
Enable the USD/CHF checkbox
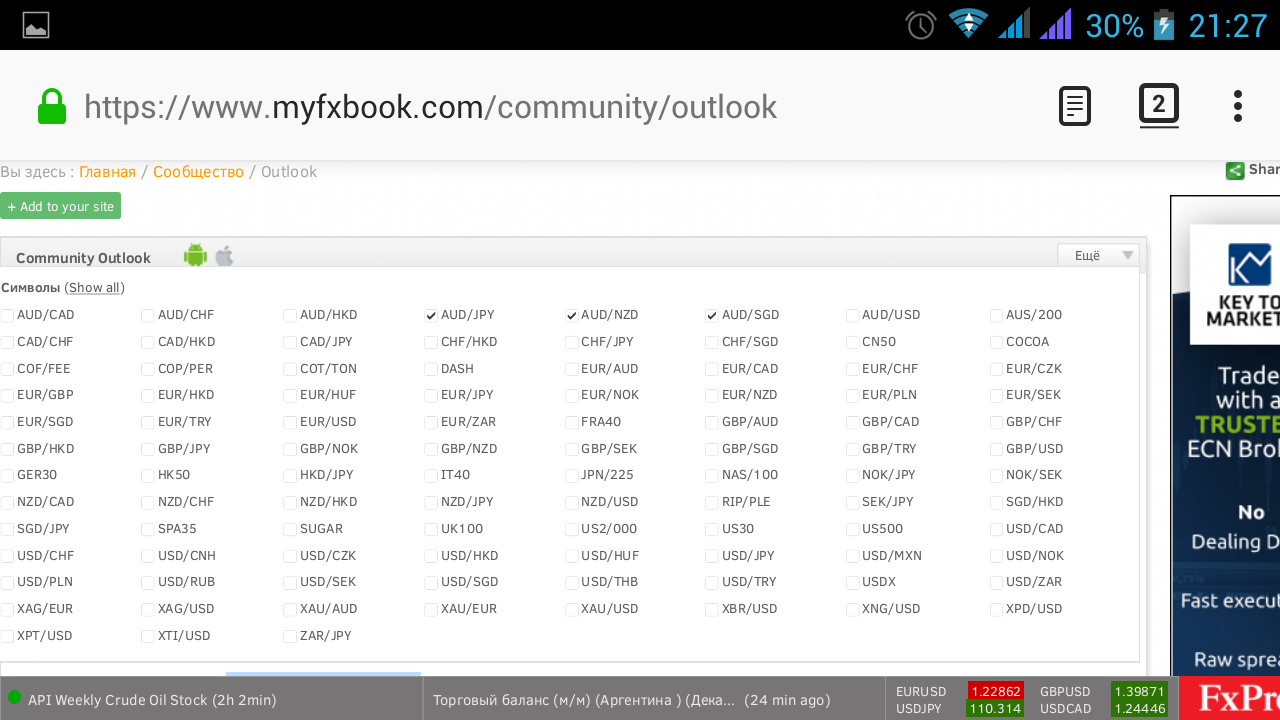[7, 557]
